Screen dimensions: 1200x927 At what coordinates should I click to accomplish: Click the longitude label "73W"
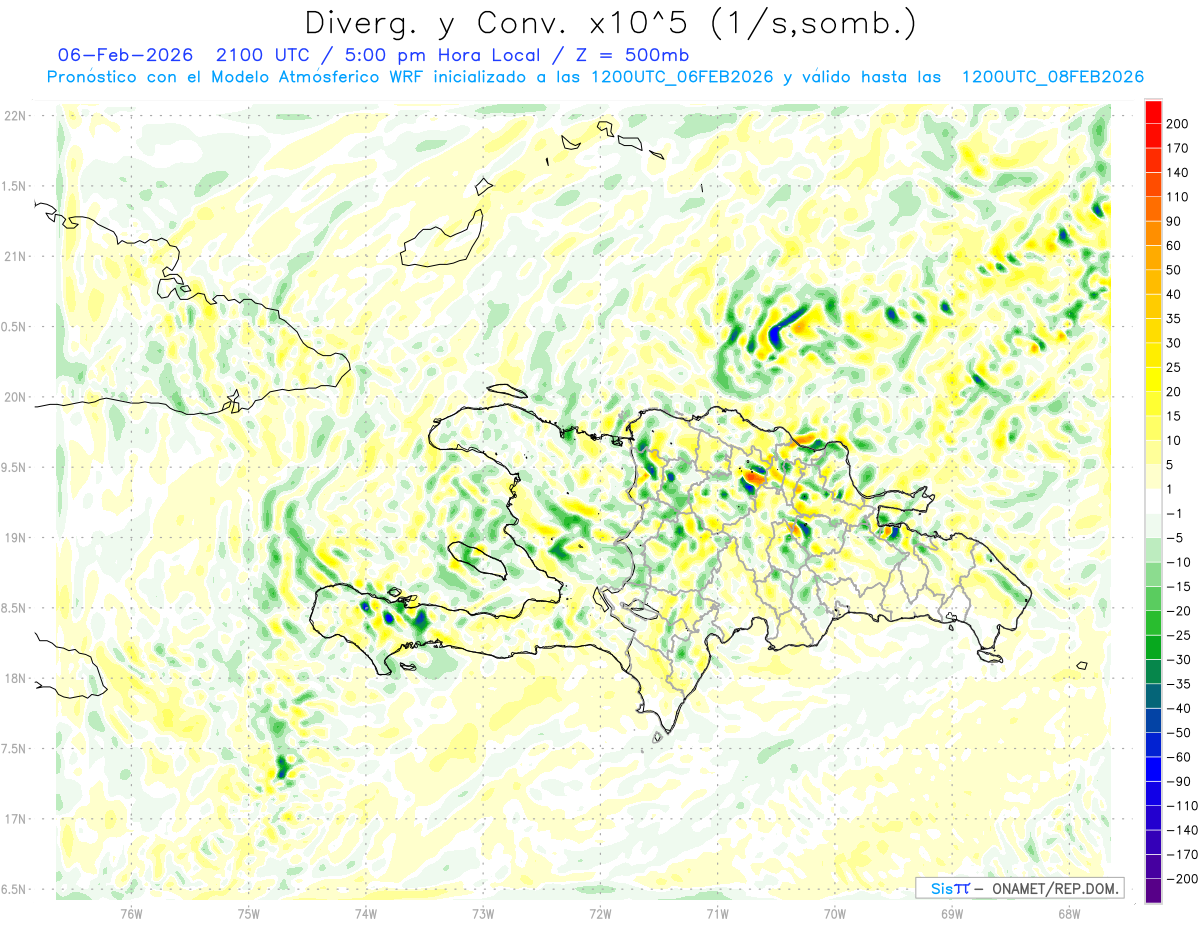pyautogui.click(x=482, y=914)
